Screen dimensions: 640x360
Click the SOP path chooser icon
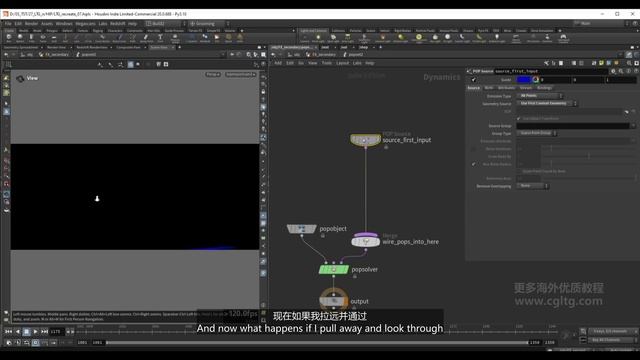[x=627, y=111]
